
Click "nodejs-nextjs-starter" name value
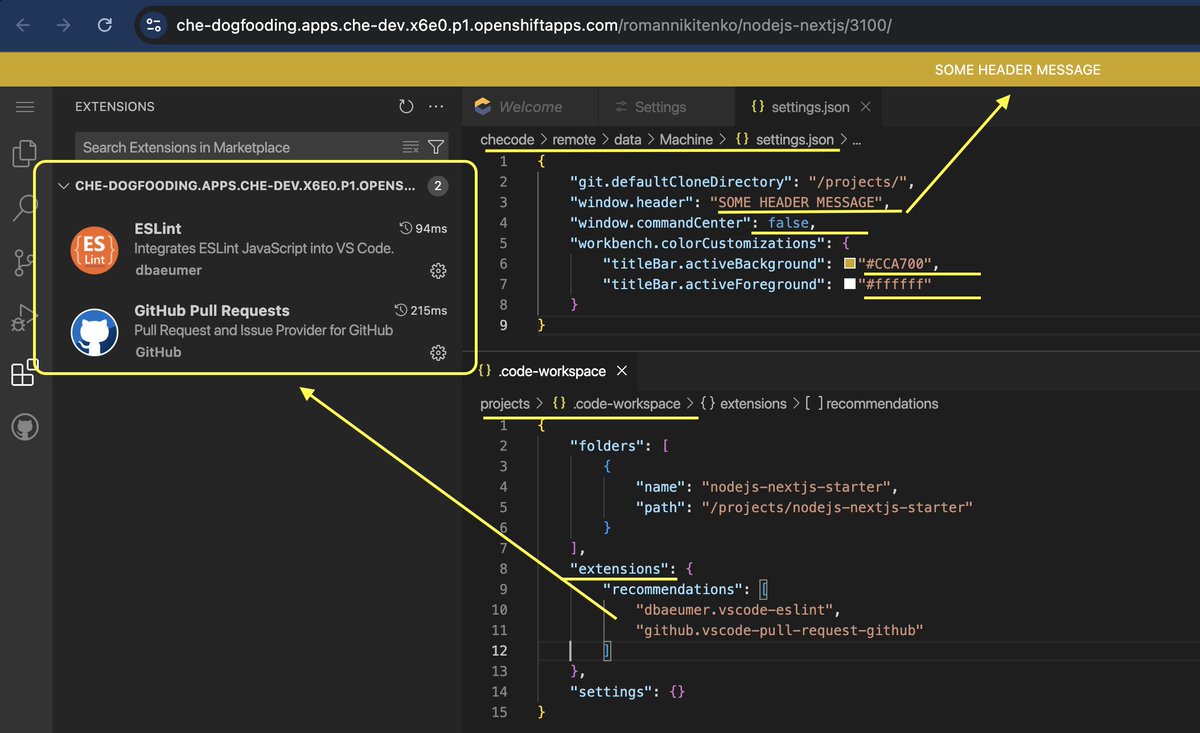point(797,487)
